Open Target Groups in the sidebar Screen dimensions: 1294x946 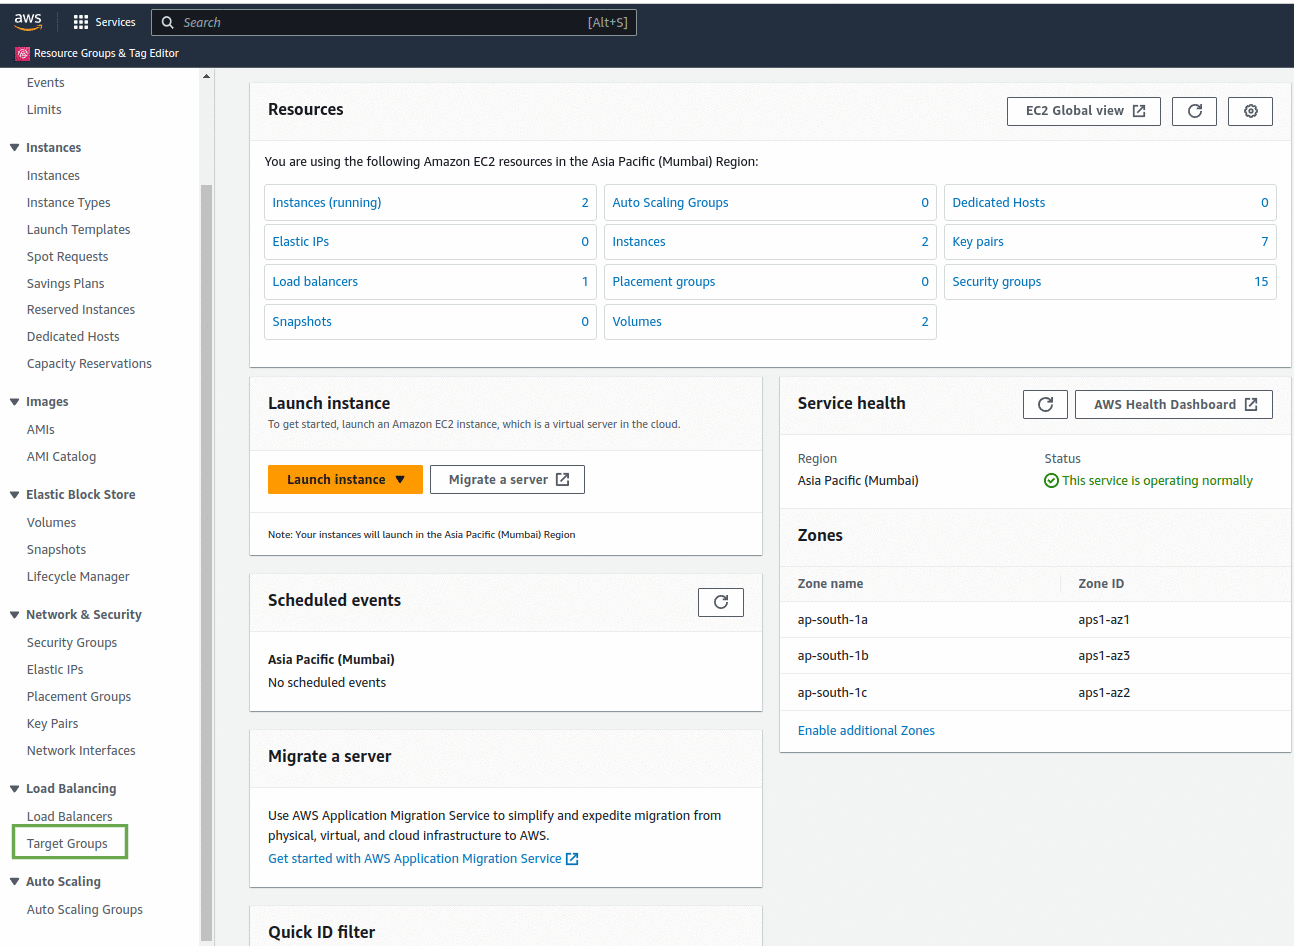[x=67, y=843]
